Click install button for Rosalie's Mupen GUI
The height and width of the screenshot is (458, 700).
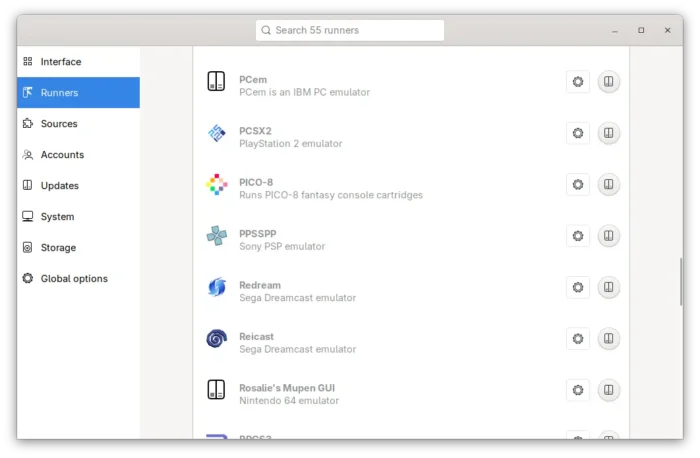coord(608,390)
